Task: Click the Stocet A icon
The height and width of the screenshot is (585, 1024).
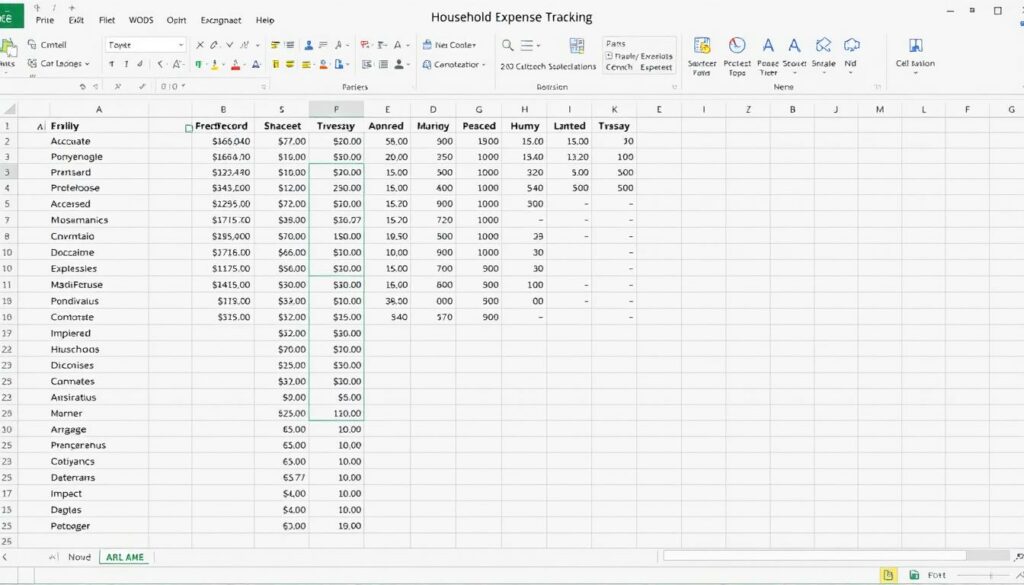Action: [794, 45]
